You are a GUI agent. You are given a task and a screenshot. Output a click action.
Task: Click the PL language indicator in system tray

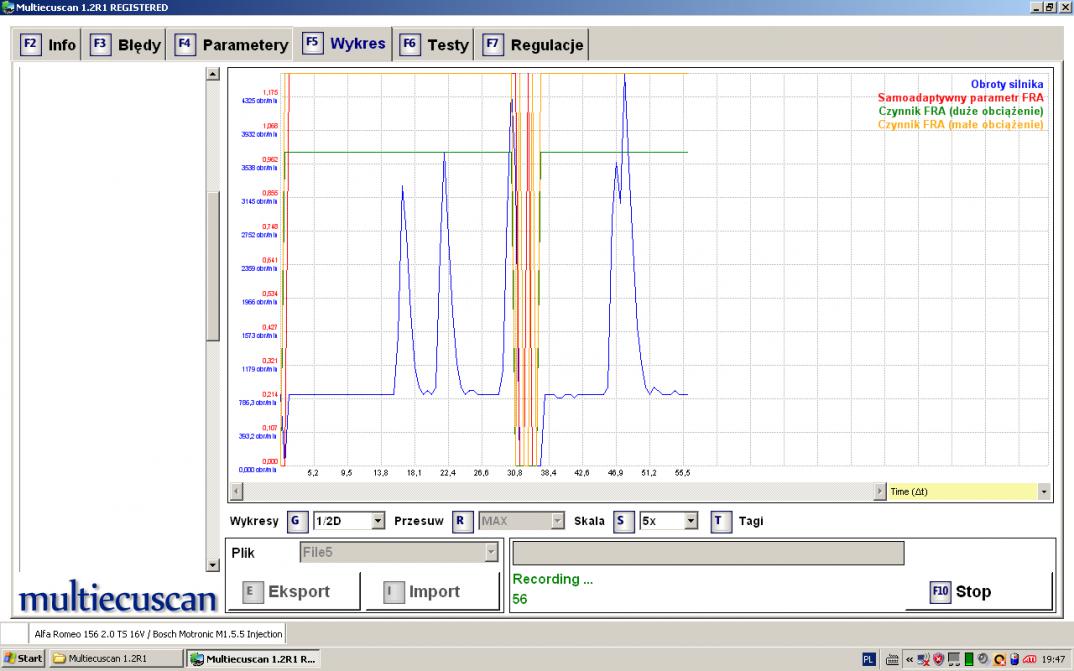(x=869, y=658)
